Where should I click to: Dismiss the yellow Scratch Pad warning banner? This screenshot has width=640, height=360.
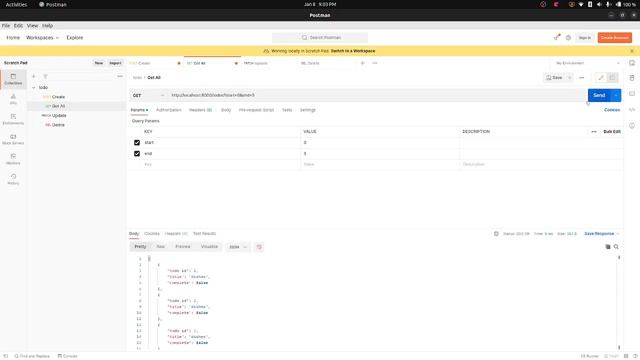coord(632,51)
